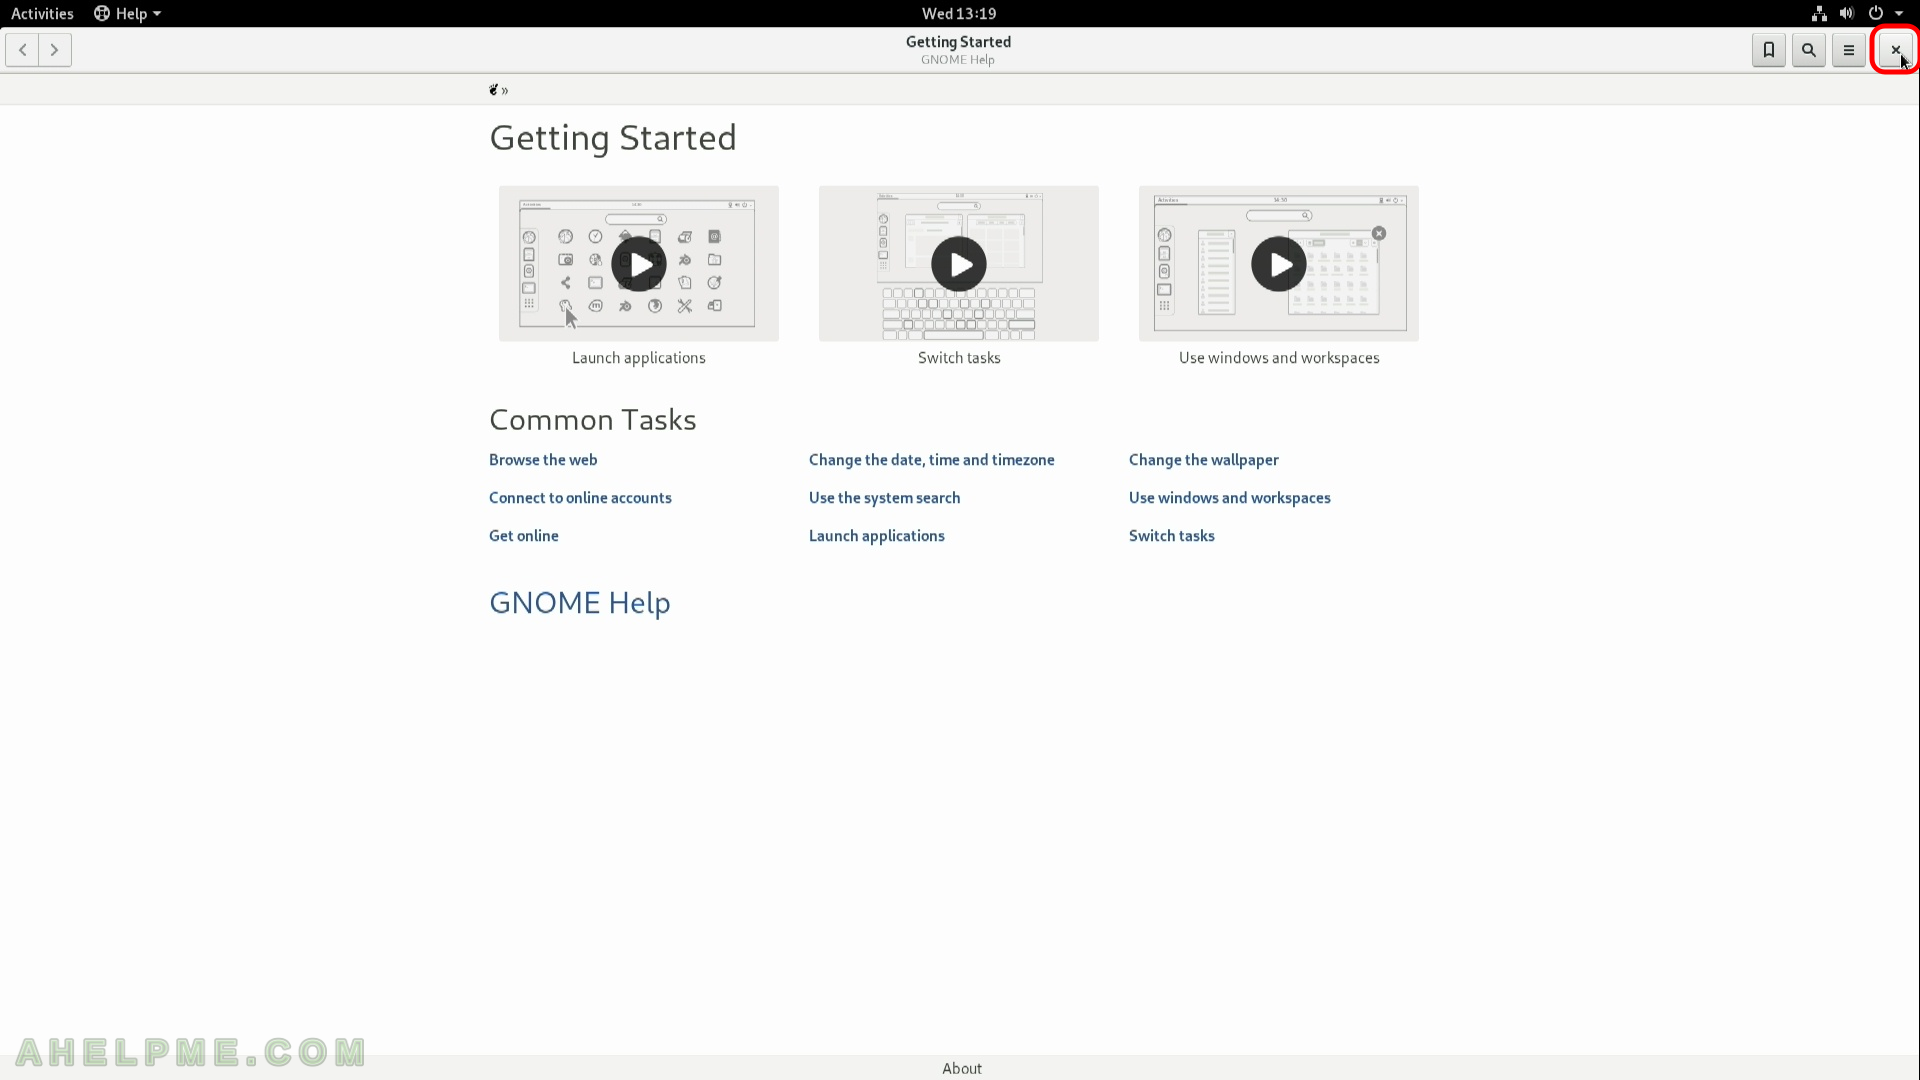Open the Browse the web link

point(543,460)
